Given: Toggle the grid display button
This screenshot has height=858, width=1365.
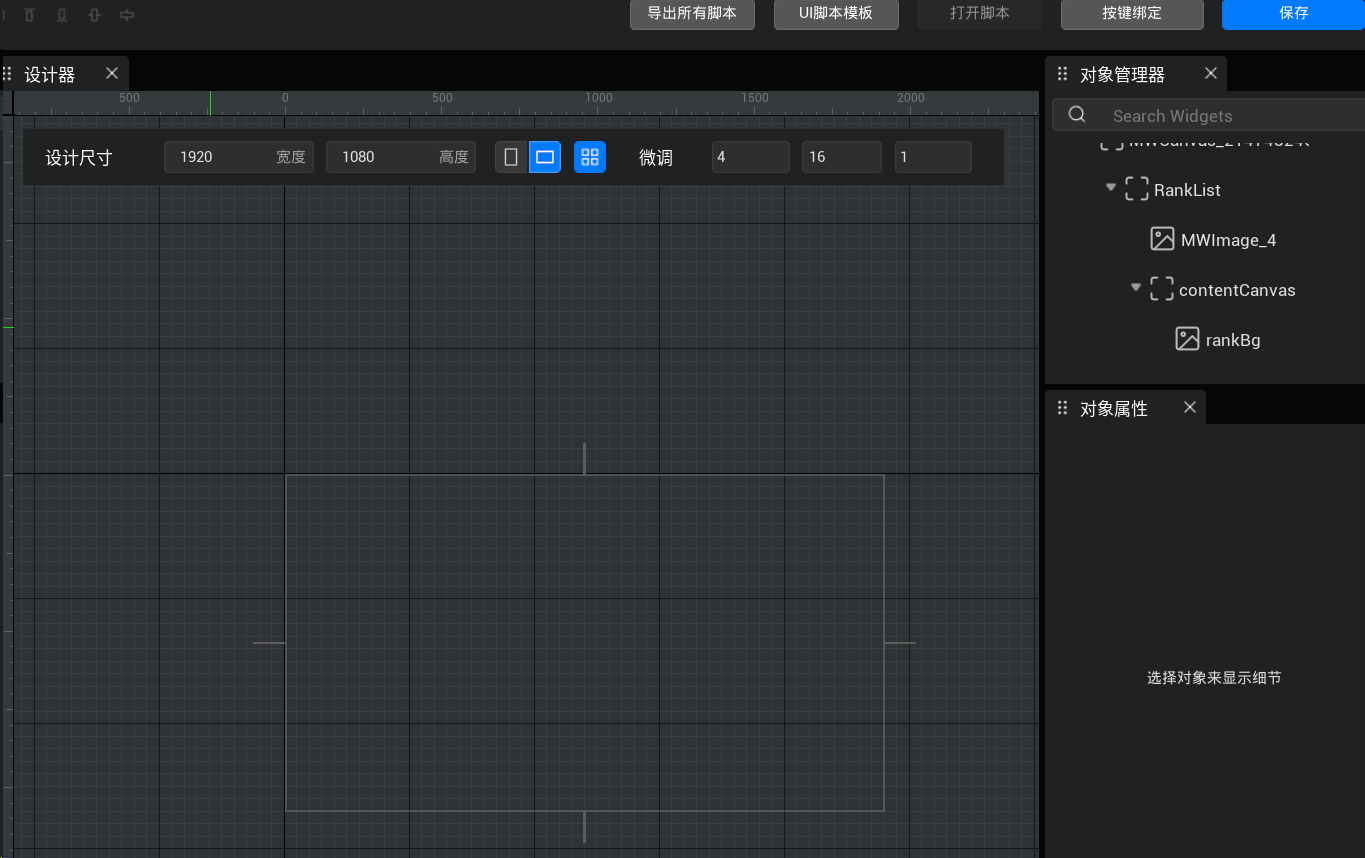Looking at the screenshot, I should (x=590, y=157).
